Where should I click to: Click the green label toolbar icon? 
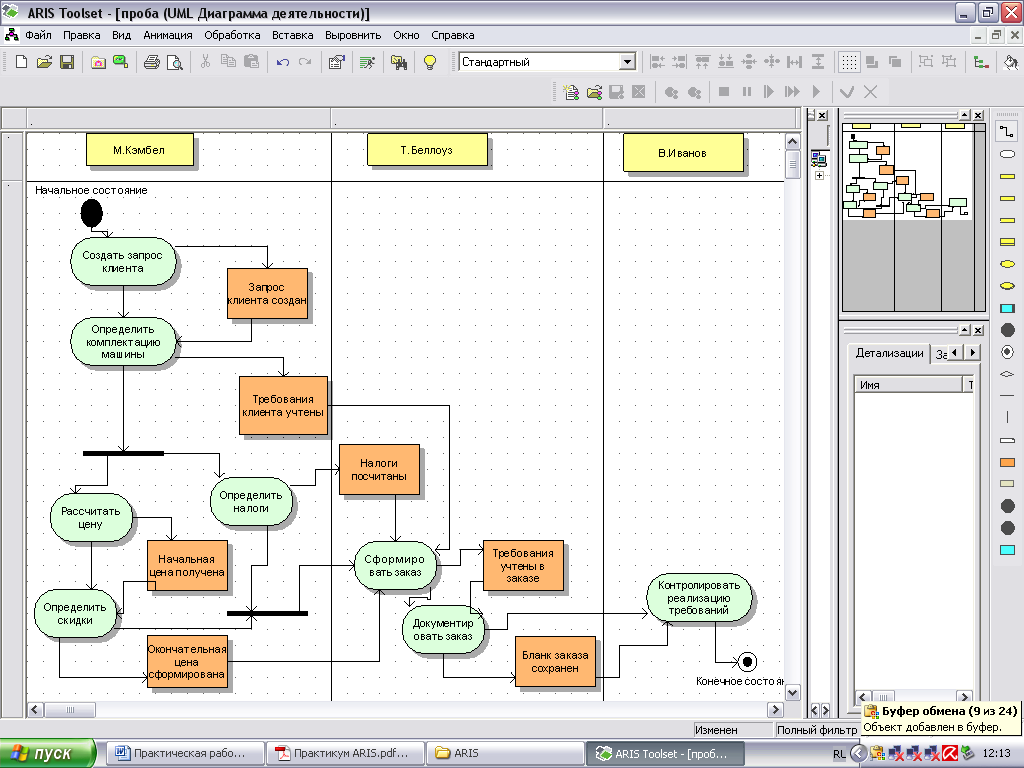coord(120,62)
